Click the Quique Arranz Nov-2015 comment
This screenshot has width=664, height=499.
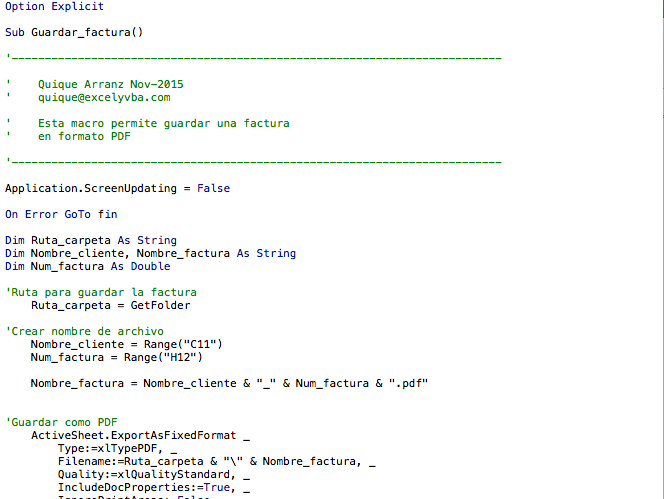[x=111, y=84]
